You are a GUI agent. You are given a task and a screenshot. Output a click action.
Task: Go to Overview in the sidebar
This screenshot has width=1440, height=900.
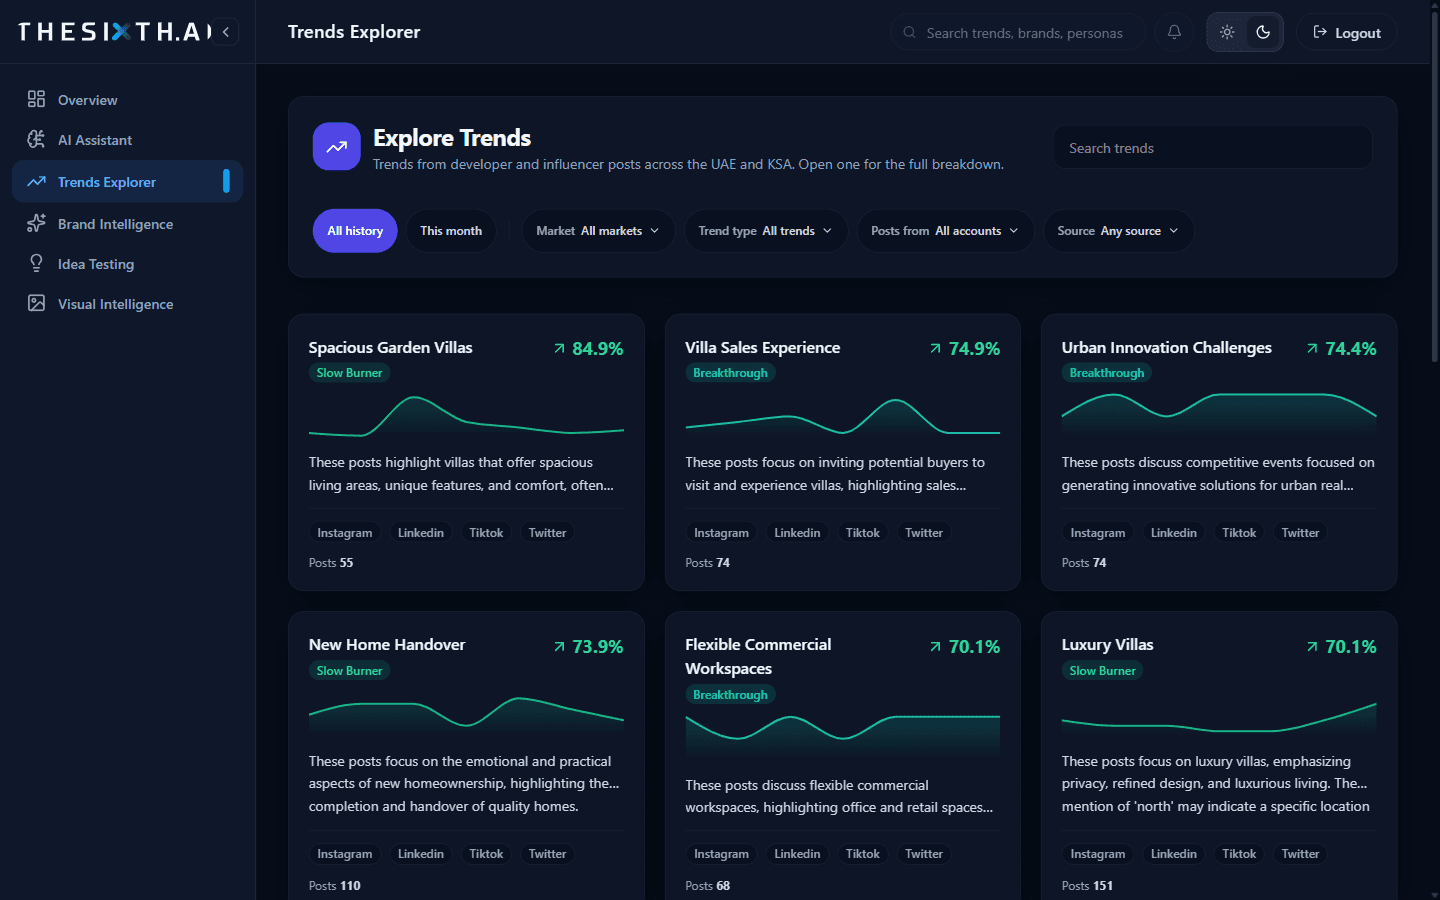point(127,100)
